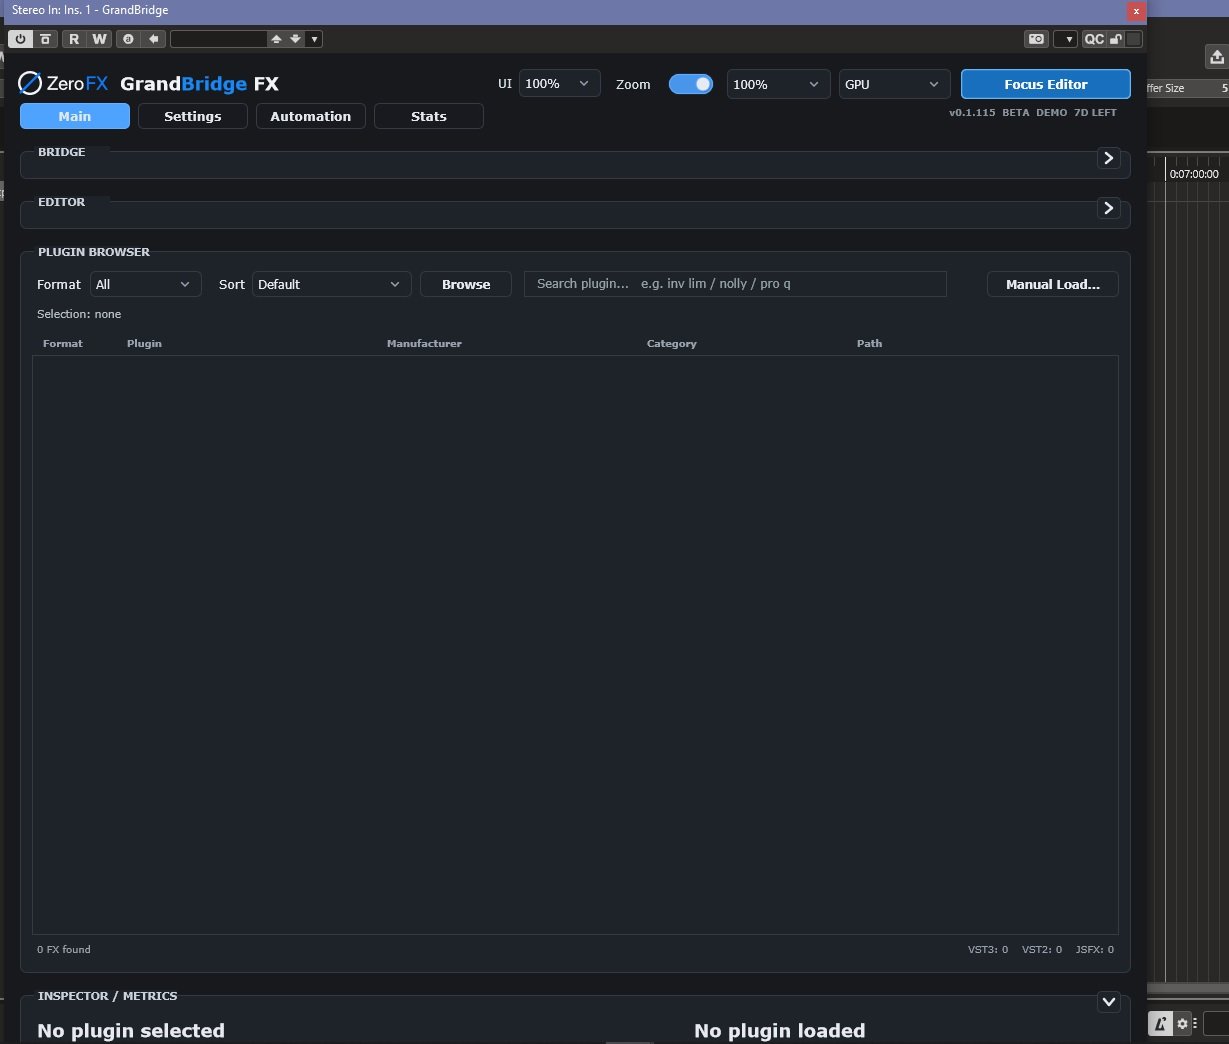Click the A/B compare setting icon
Viewport: 1229px width, 1044px height.
[128, 39]
